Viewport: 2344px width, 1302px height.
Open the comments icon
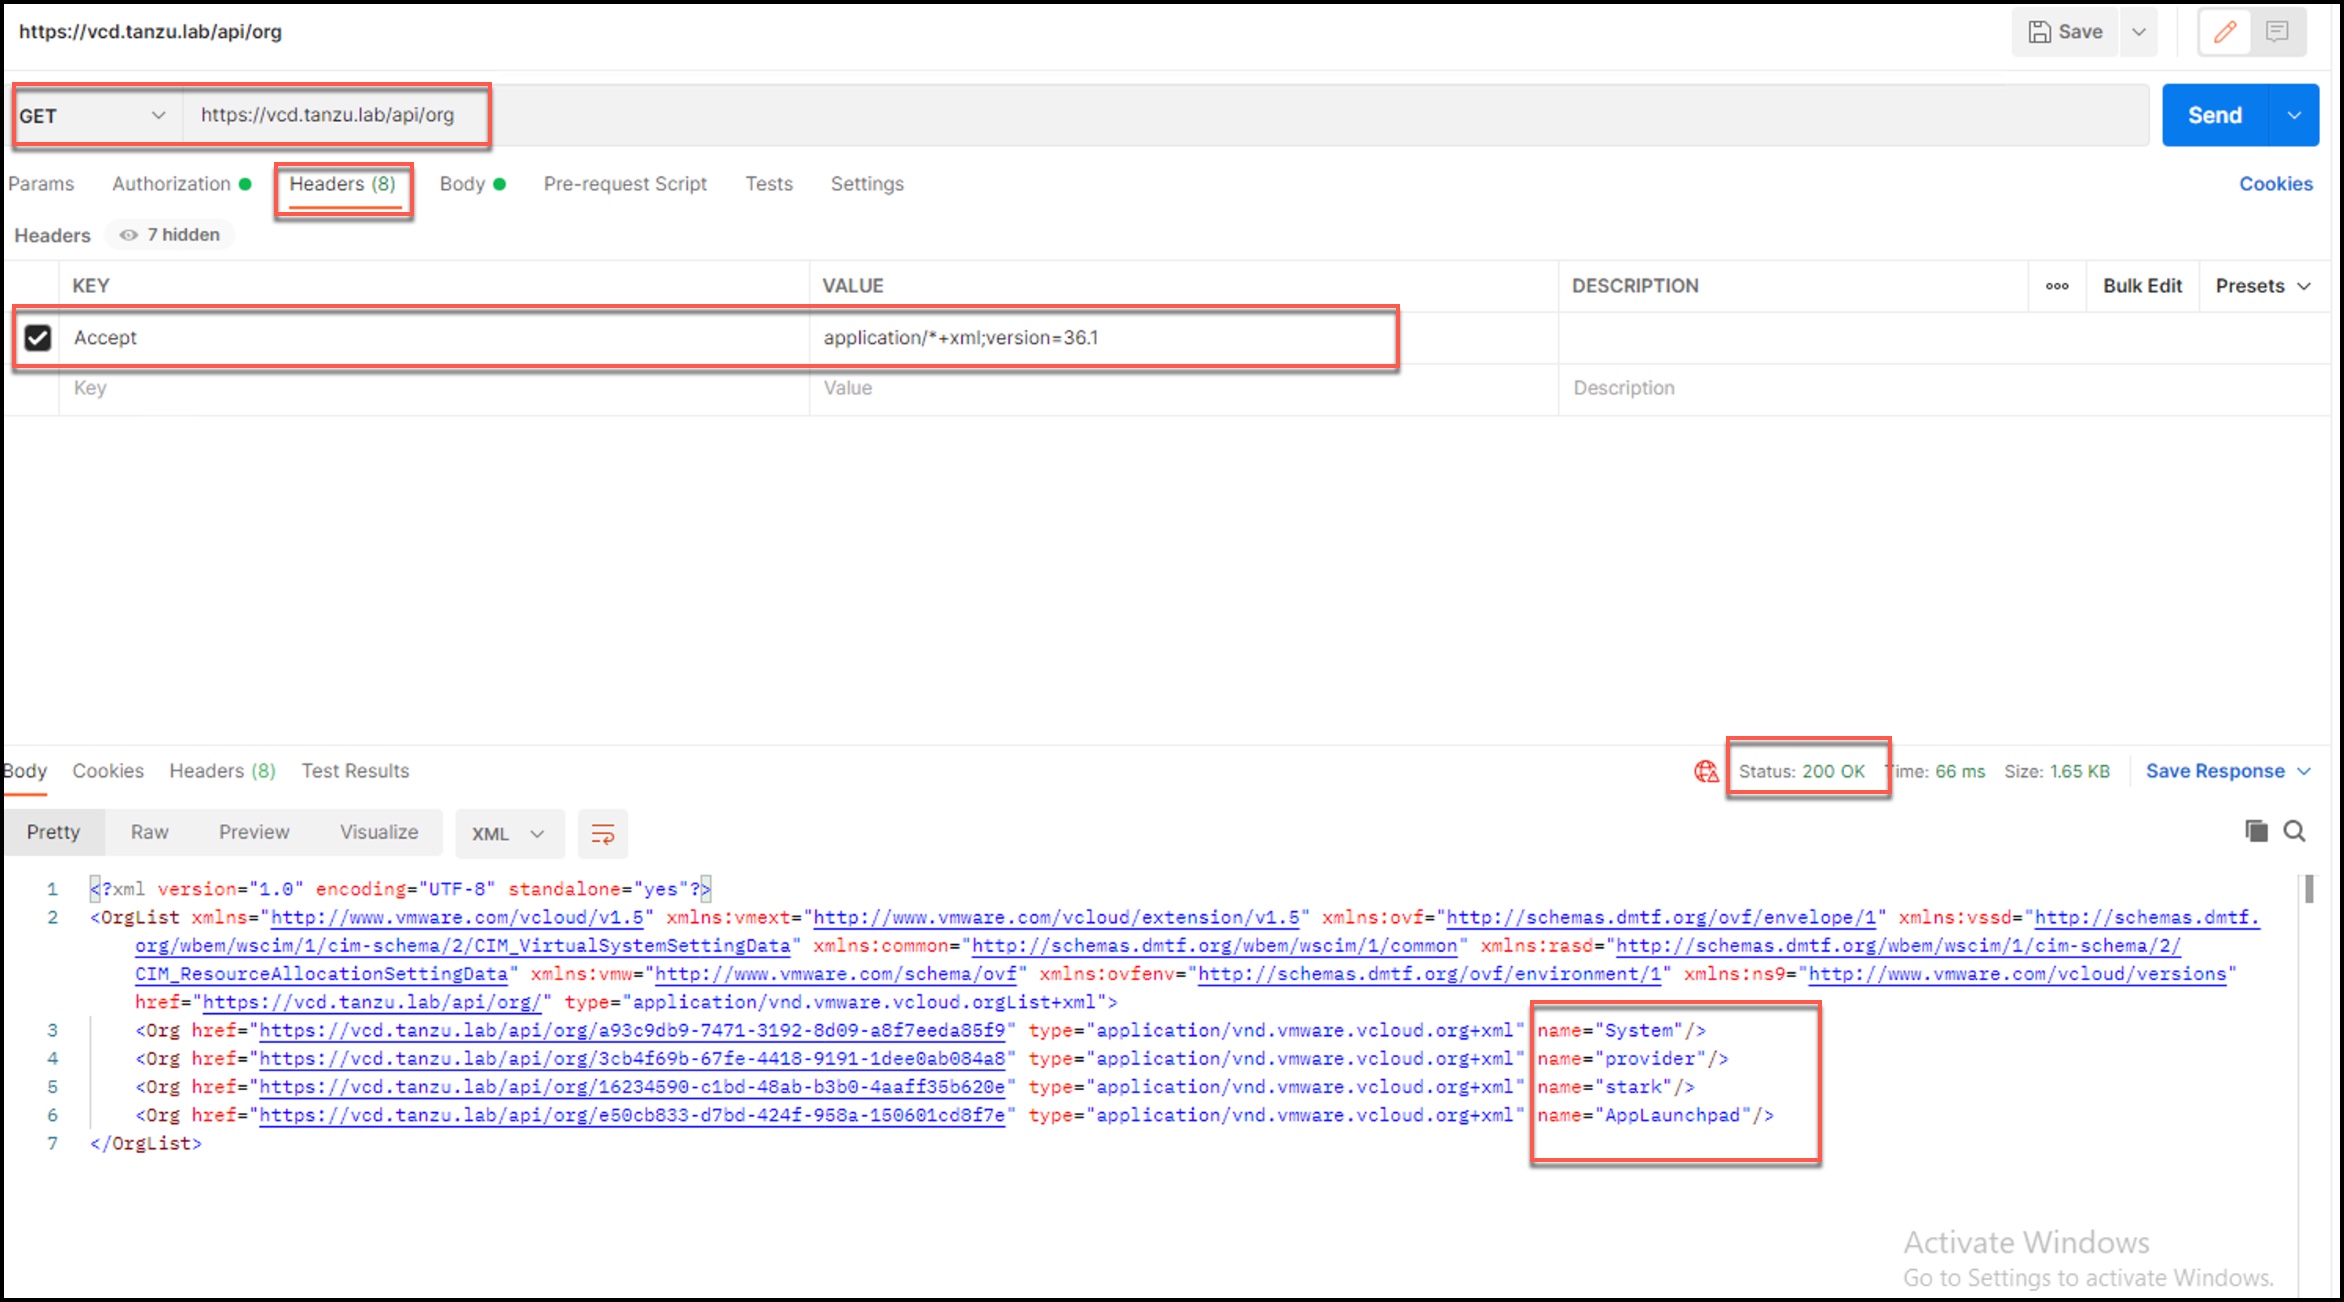click(2277, 32)
